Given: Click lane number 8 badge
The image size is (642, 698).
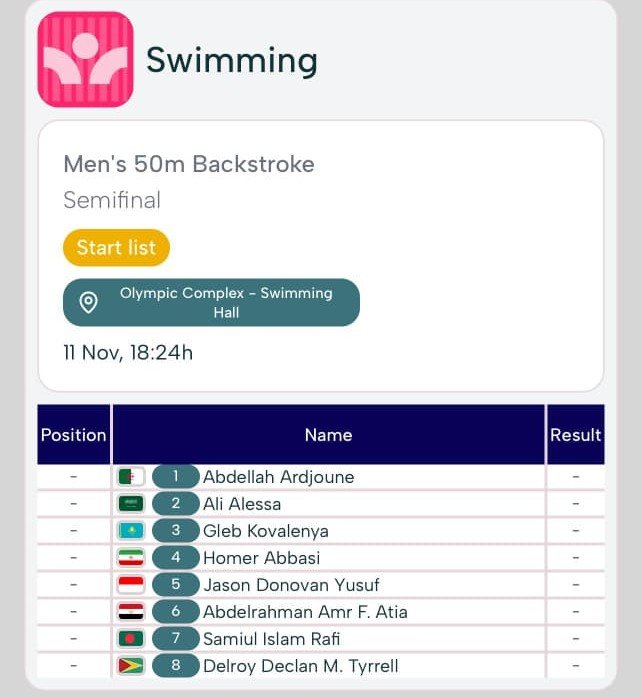Looking at the screenshot, I should [176, 666].
